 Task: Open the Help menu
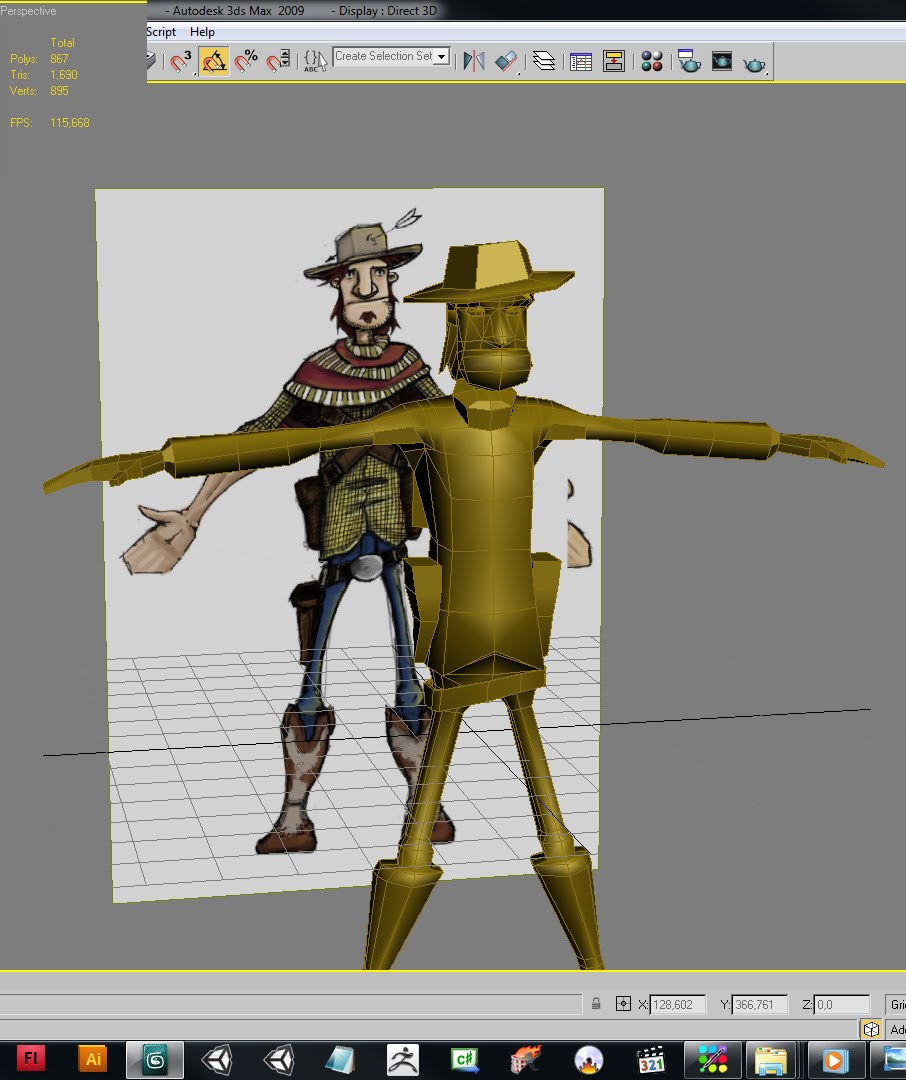click(202, 32)
